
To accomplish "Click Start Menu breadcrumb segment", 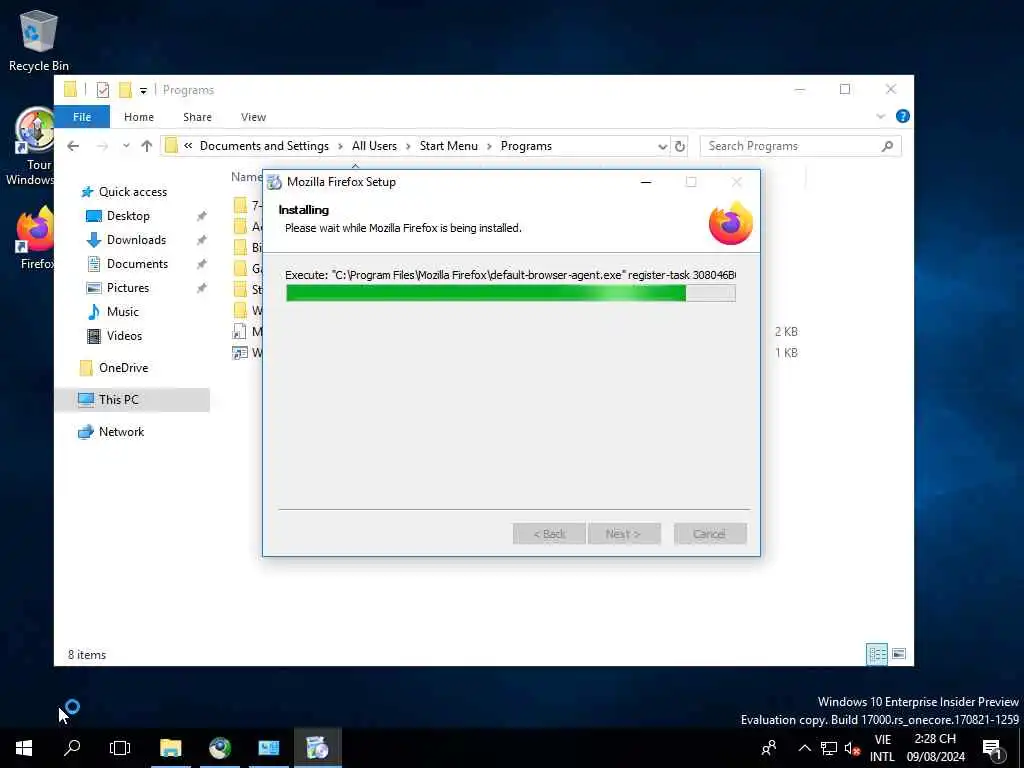I will (449, 146).
